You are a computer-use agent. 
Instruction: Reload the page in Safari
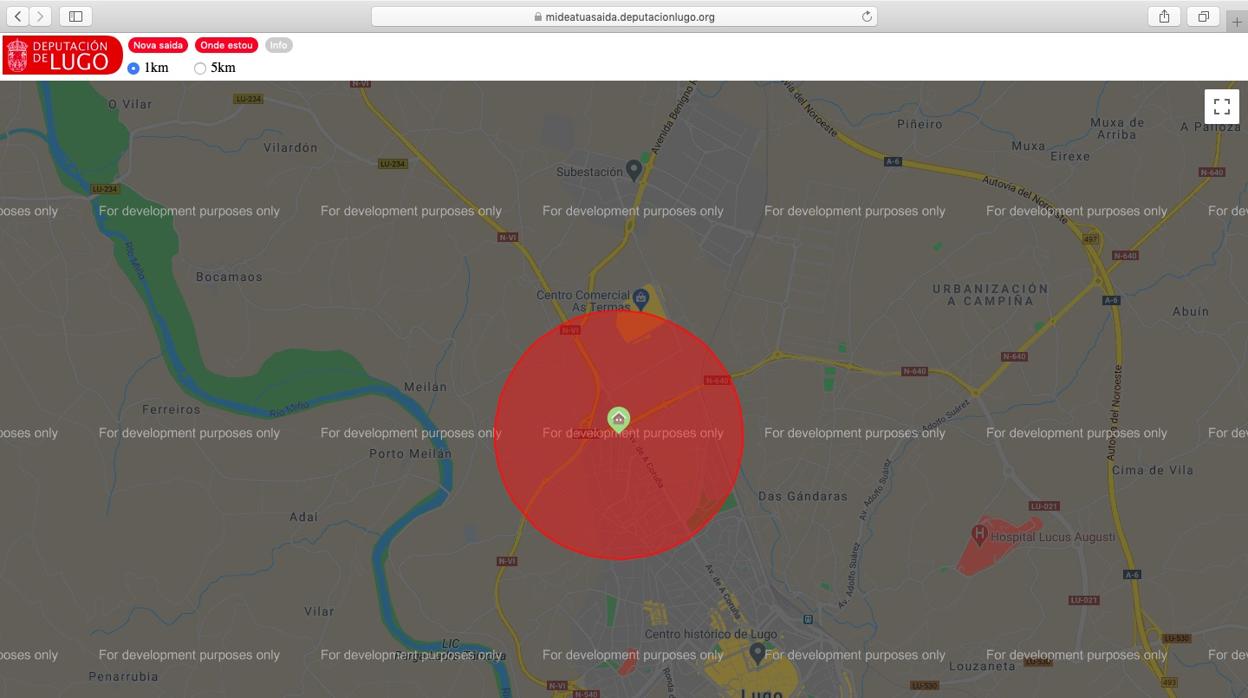[866, 16]
